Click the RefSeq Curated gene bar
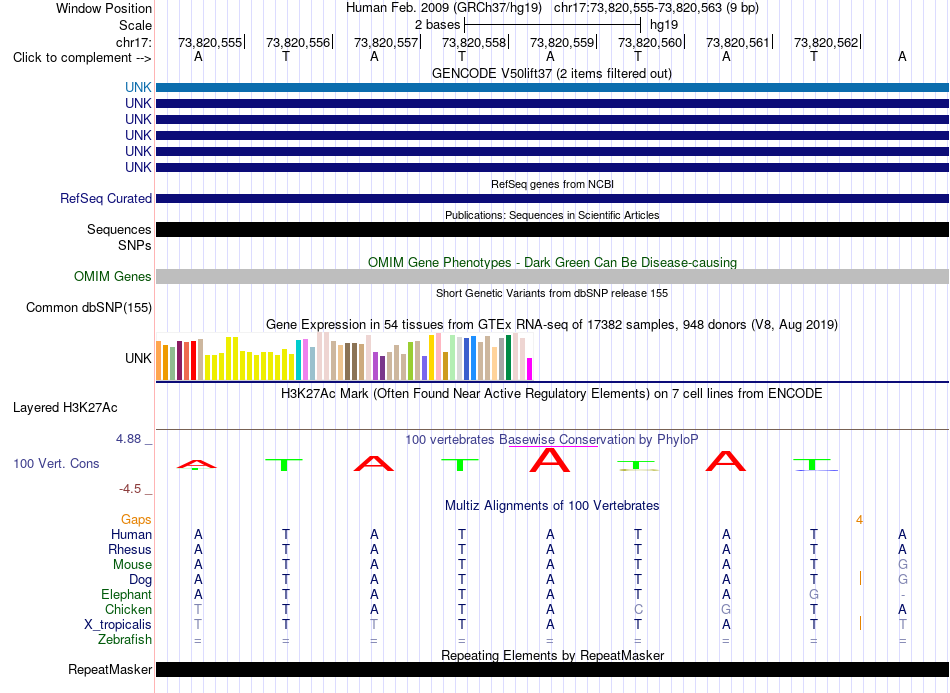 tap(552, 199)
